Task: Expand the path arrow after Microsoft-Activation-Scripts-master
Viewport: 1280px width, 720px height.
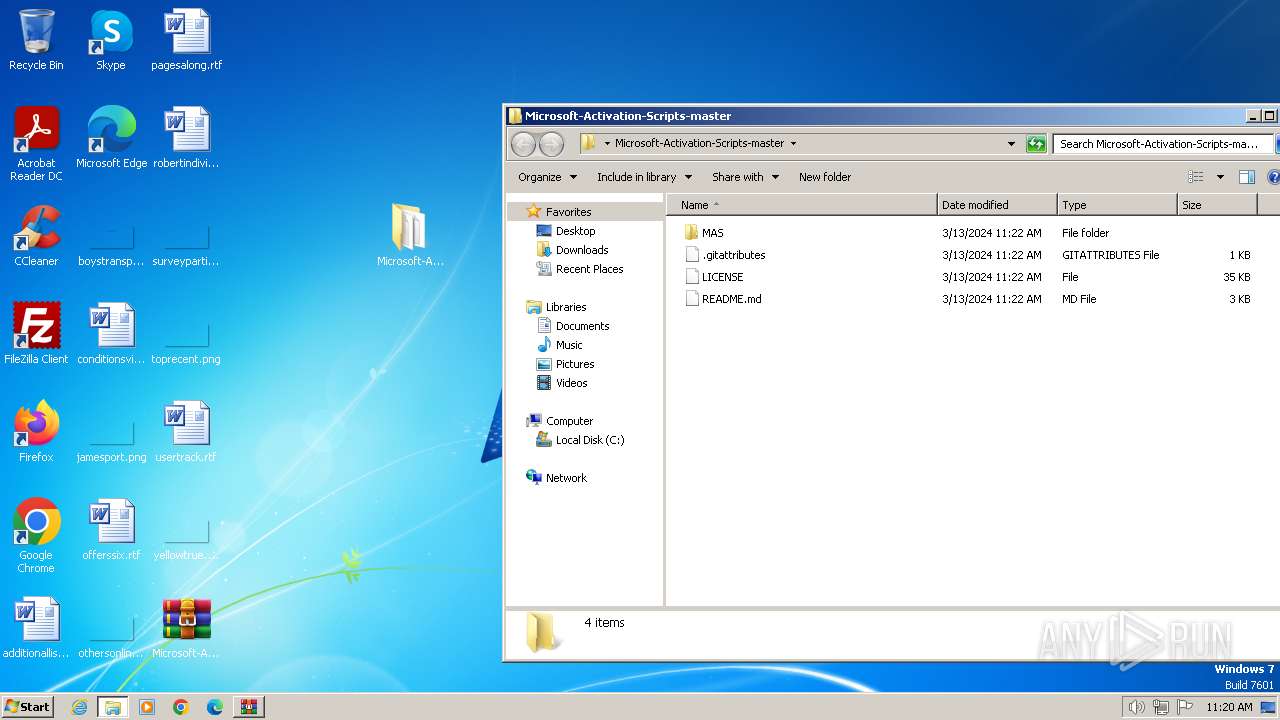Action: click(794, 143)
